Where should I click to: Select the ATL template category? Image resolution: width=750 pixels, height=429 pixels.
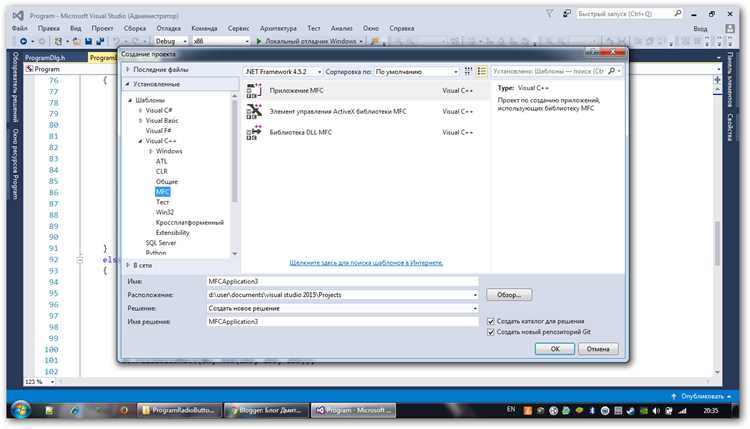[x=162, y=161]
